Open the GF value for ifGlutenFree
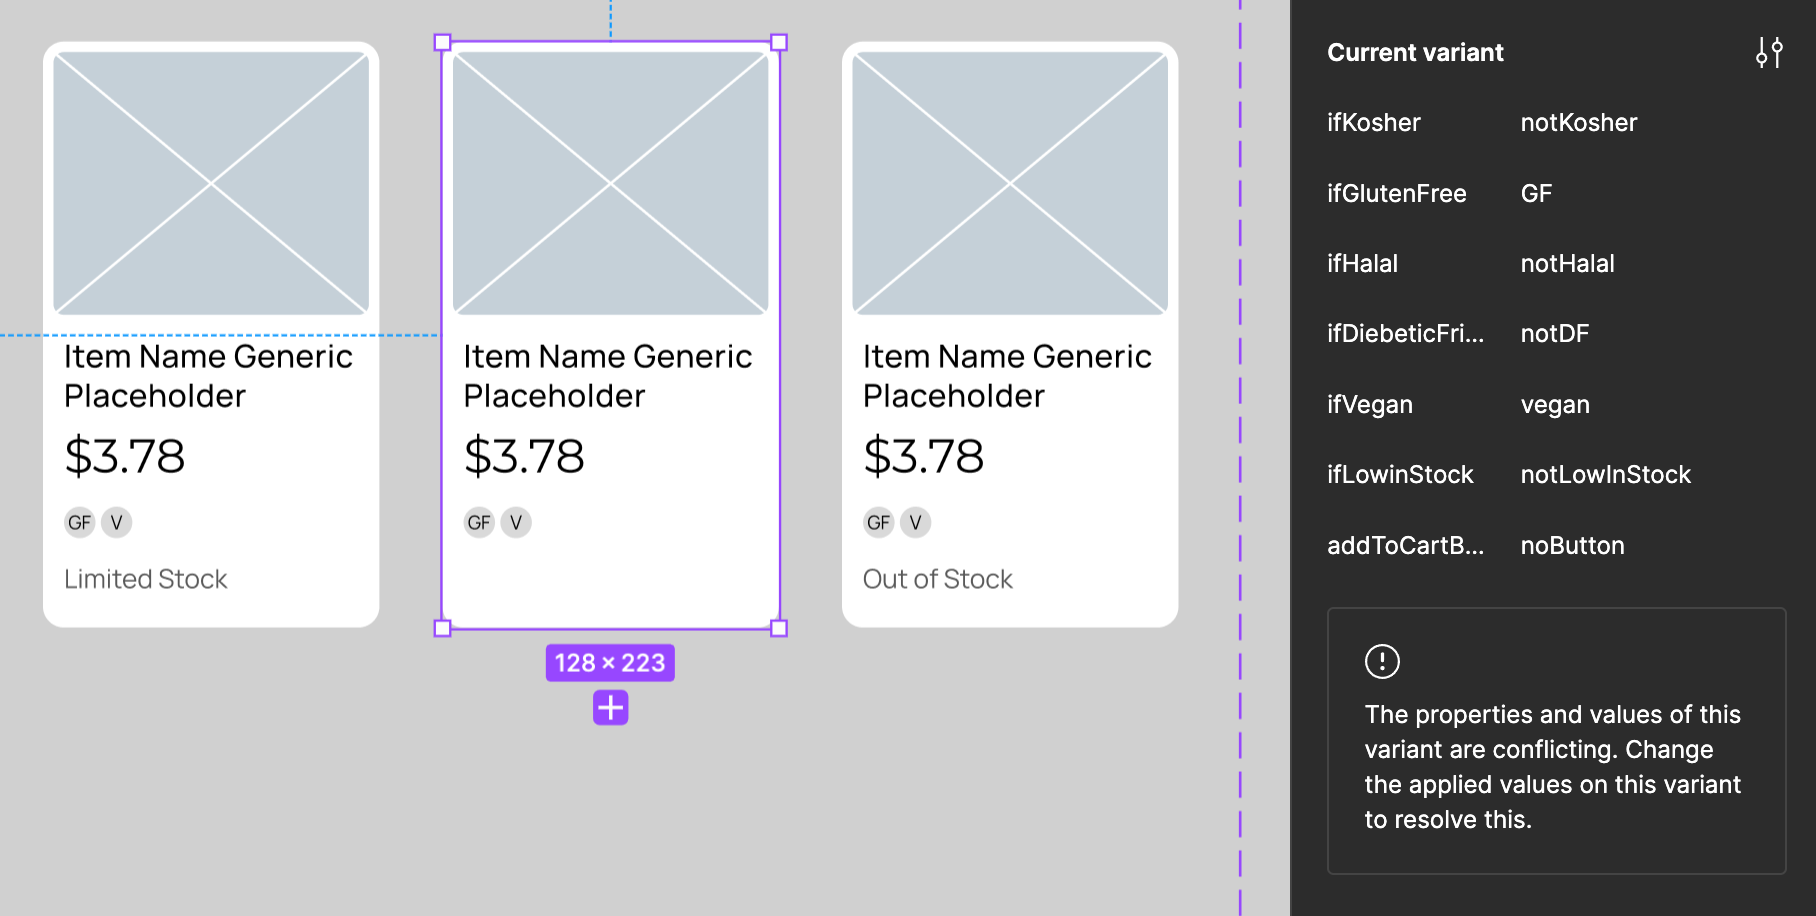 [1536, 193]
